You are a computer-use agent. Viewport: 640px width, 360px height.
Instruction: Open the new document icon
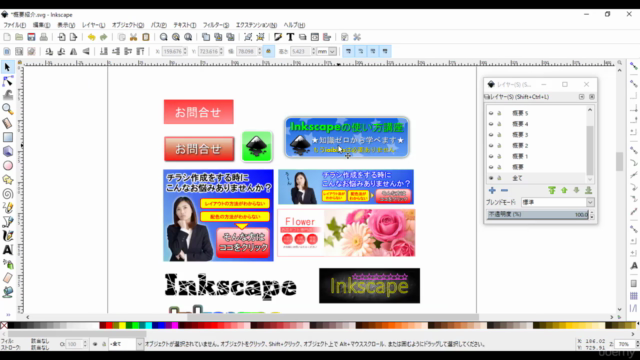point(7,37)
